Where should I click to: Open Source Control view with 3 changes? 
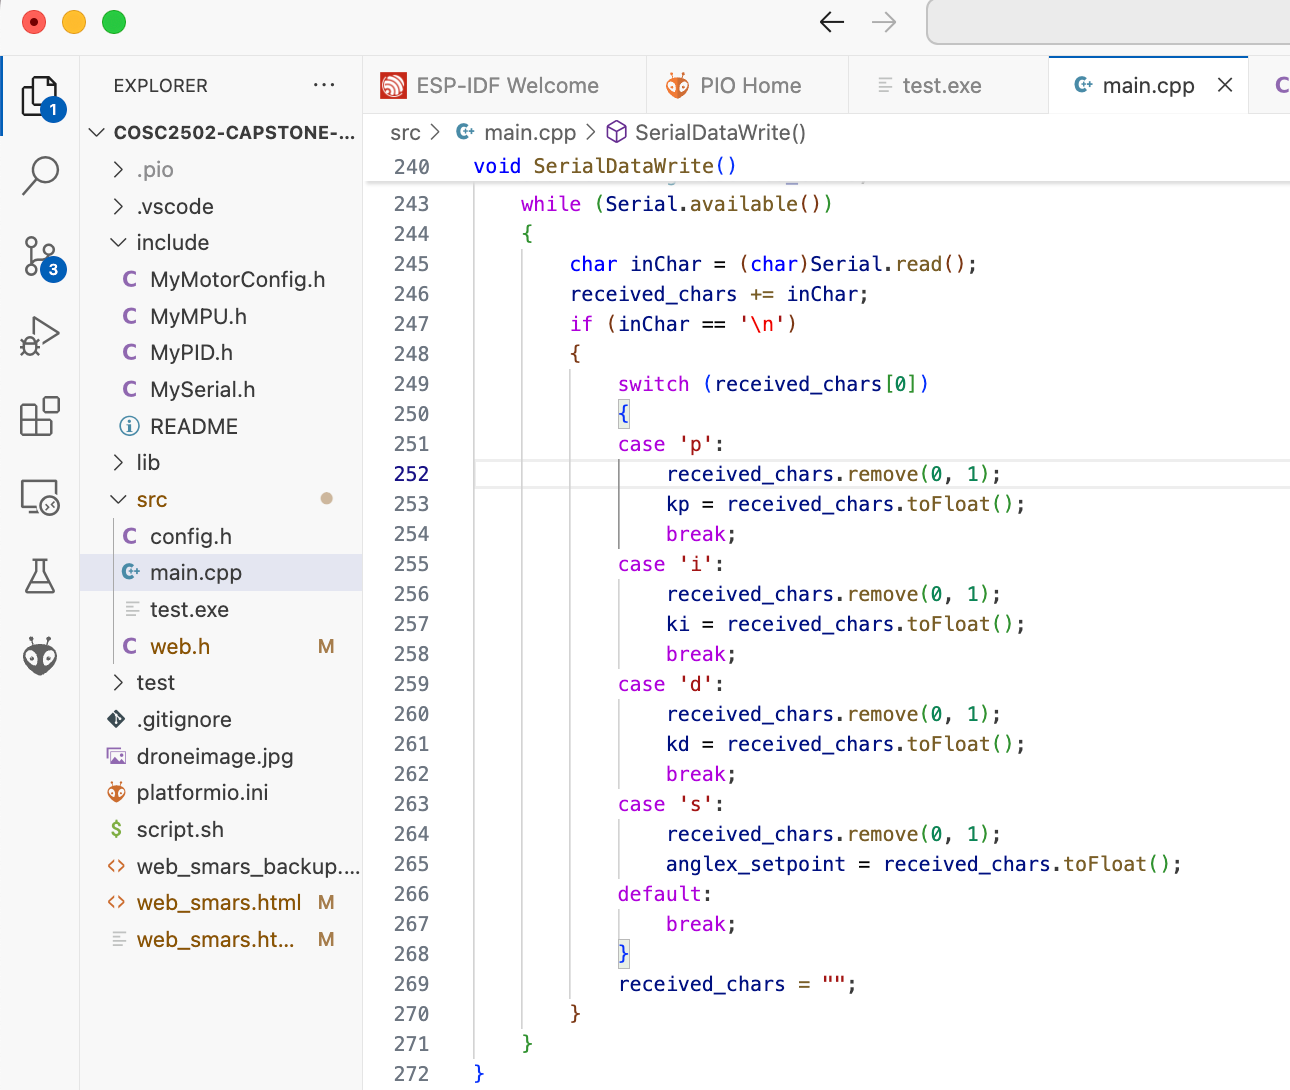pyautogui.click(x=40, y=257)
